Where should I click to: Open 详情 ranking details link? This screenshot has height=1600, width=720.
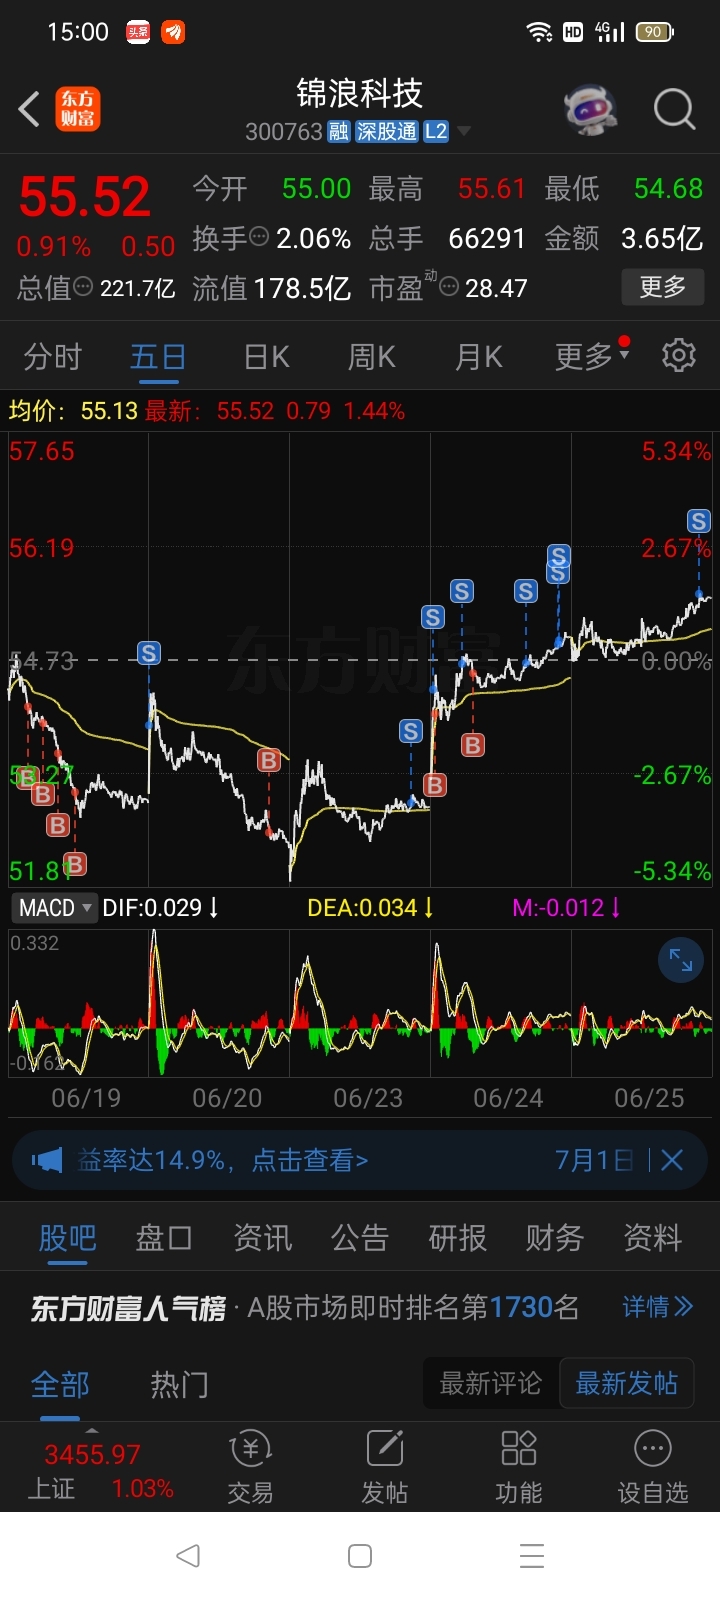(657, 1307)
